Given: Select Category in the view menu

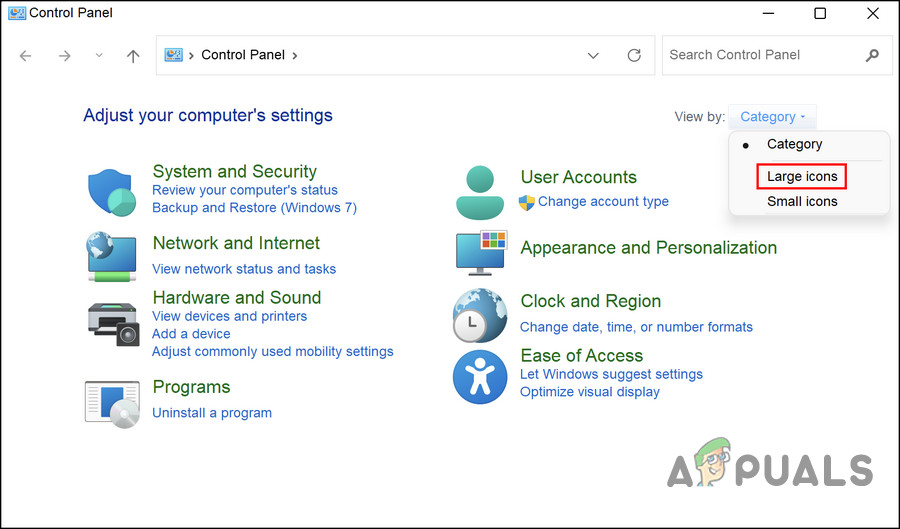Looking at the screenshot, I should coord(794,144).
